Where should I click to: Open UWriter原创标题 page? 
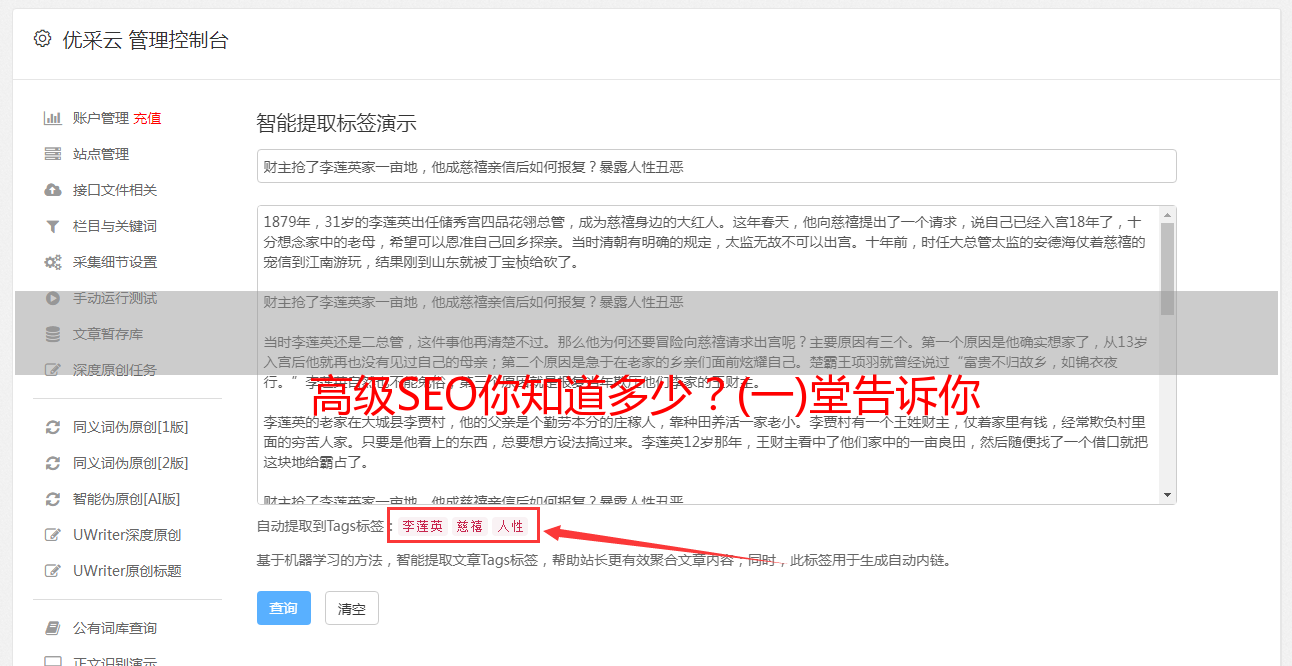pyautogui.click(x=127, y=571)
